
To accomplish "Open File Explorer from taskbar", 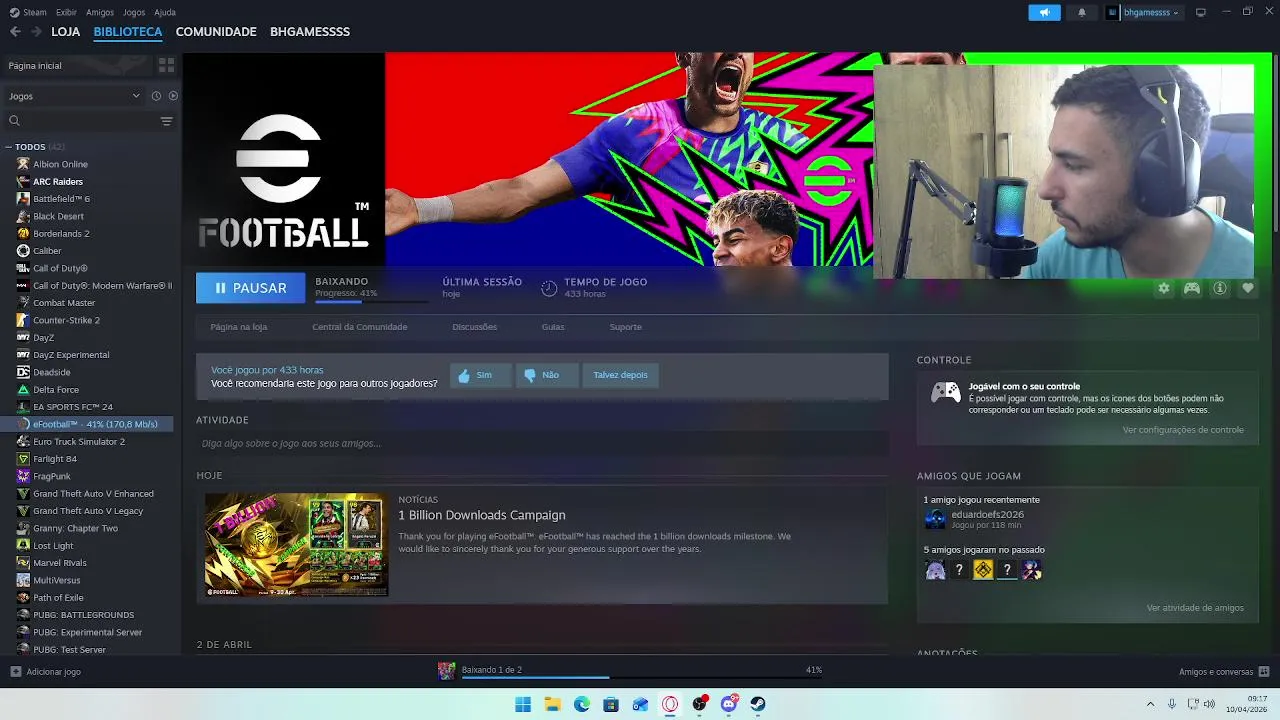I will (x=552, y=704).
